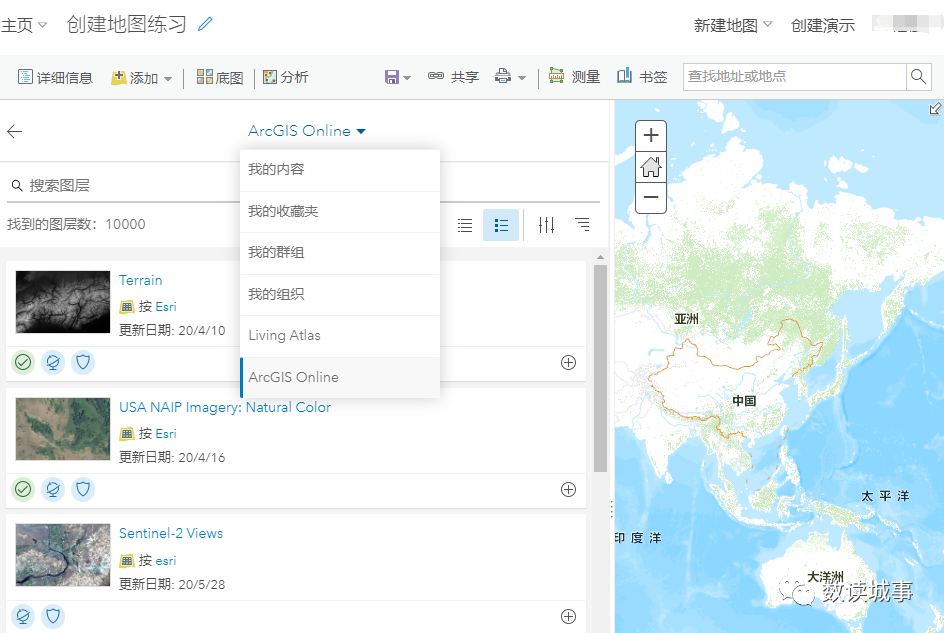The height and width of the screenshot is (633, 944).
Task: Switch to detailed list view
Action: [501, 225]
